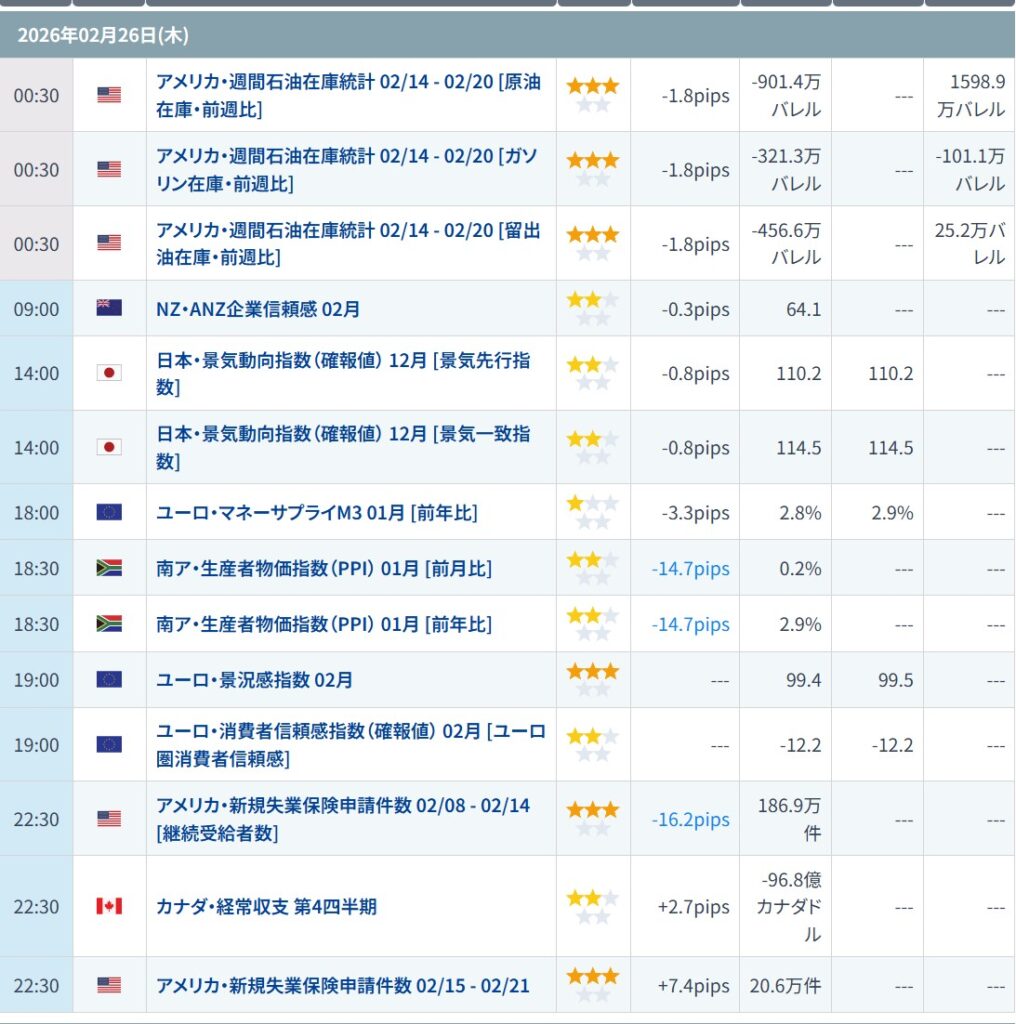Click the 2026年02月26日(木) date header
This screenshot has width=1016, height=1024.
pyautogui.click(x=103, y=36)
